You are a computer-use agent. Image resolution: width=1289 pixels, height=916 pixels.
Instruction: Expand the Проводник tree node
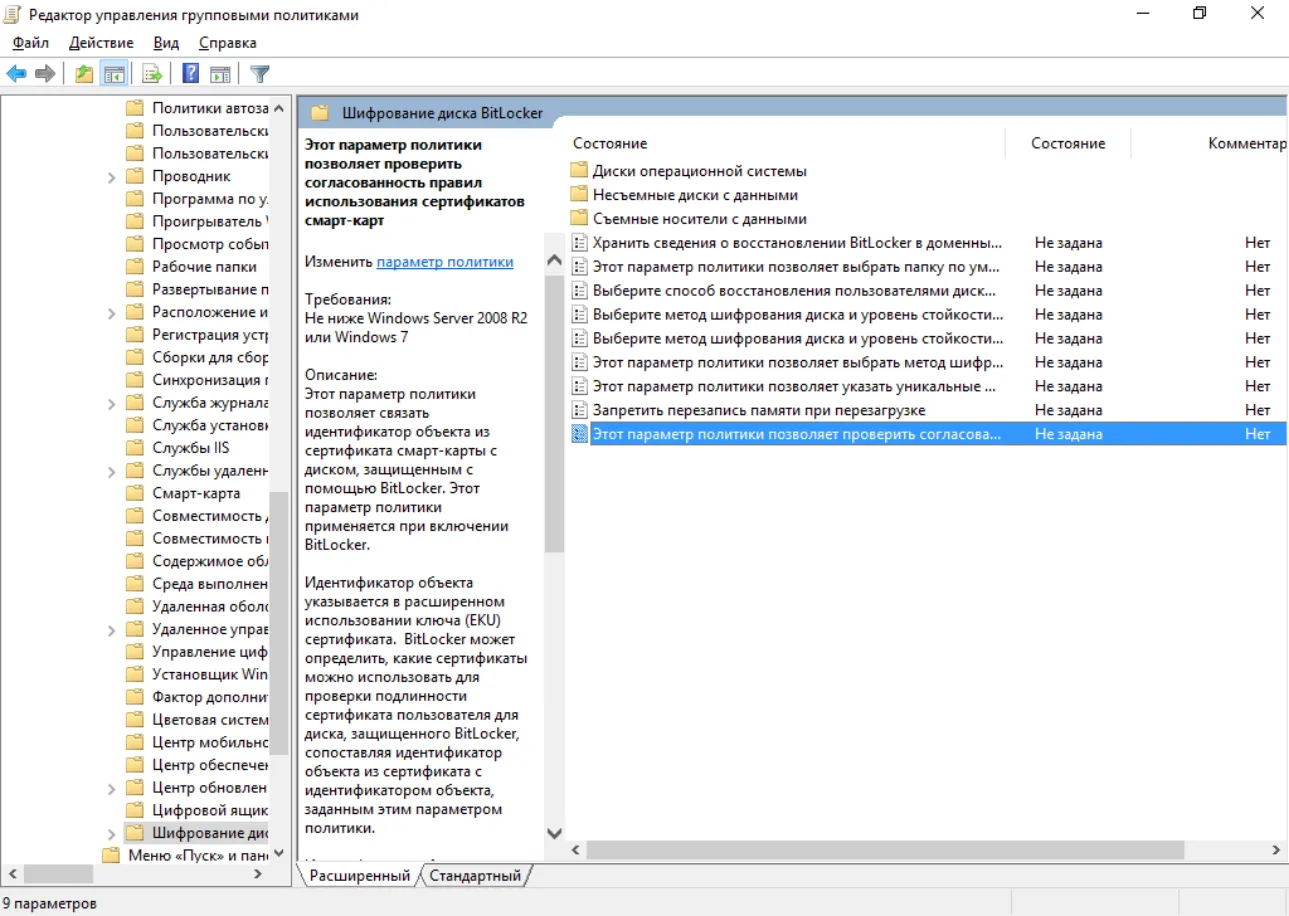tap(112, 176)
